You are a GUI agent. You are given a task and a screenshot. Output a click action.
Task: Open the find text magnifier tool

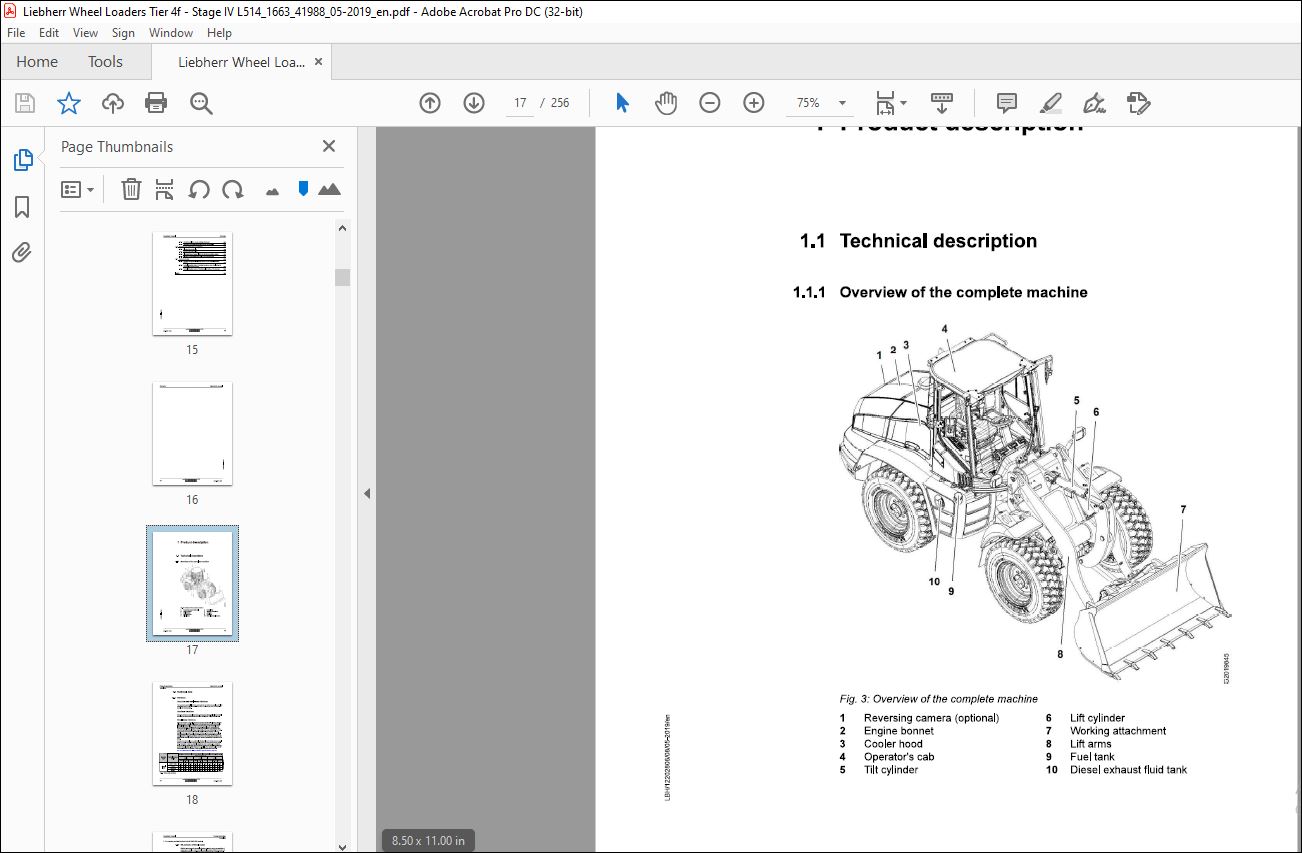(201, 103)
